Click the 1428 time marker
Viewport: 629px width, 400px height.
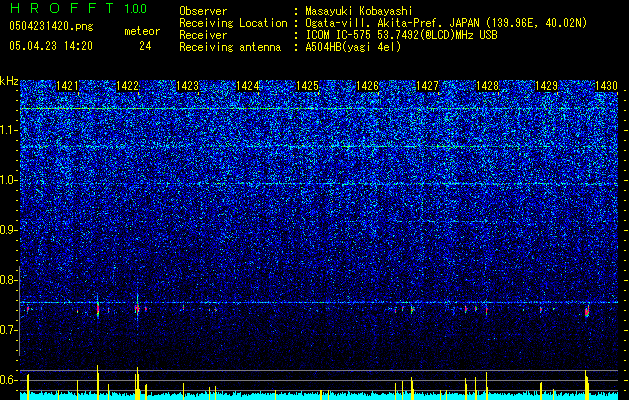point(487,86)
